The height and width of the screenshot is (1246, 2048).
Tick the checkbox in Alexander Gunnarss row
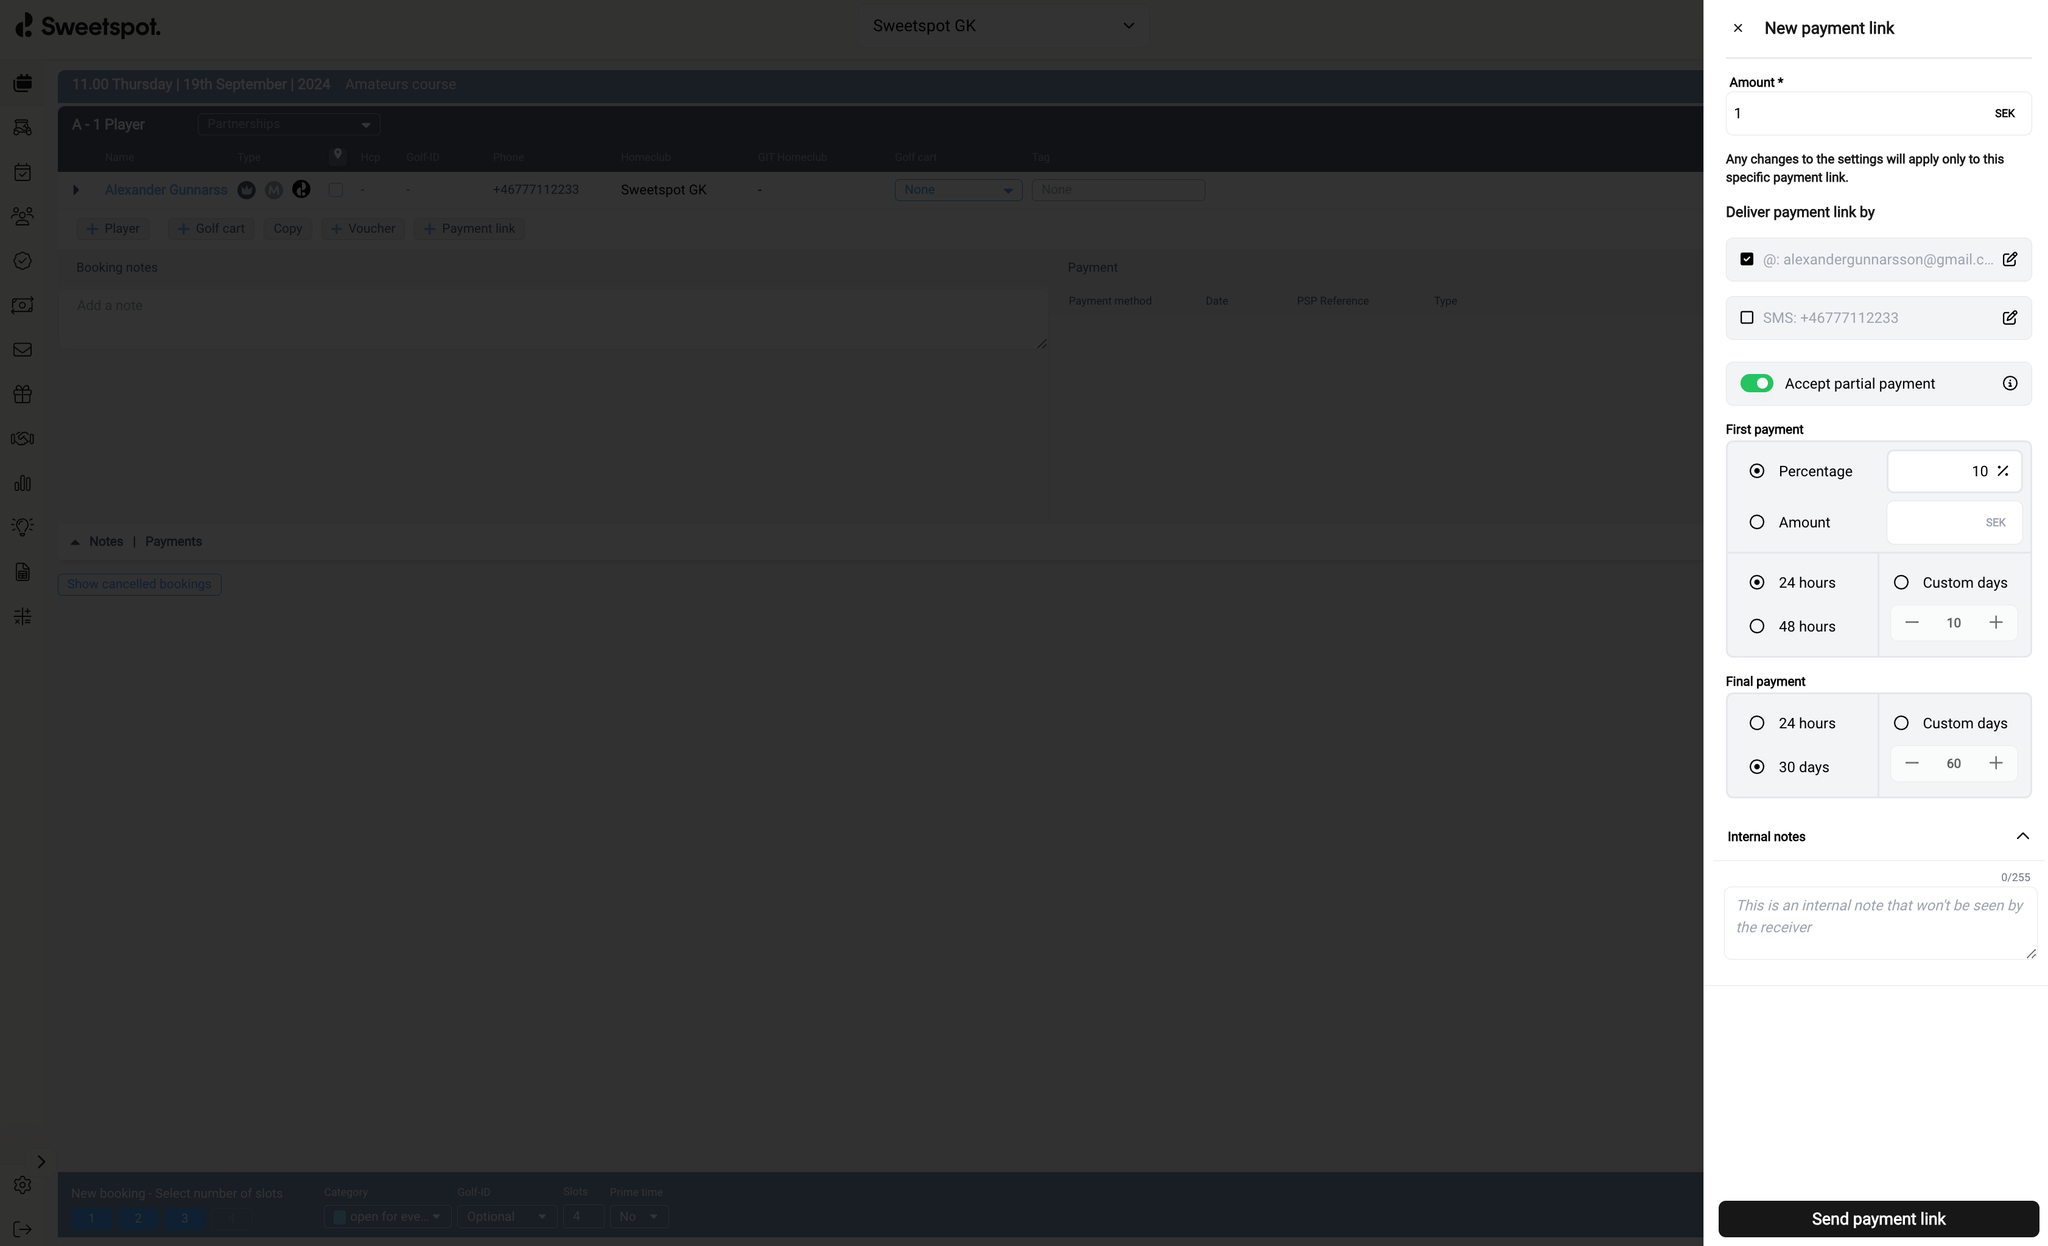pos(336,190)
